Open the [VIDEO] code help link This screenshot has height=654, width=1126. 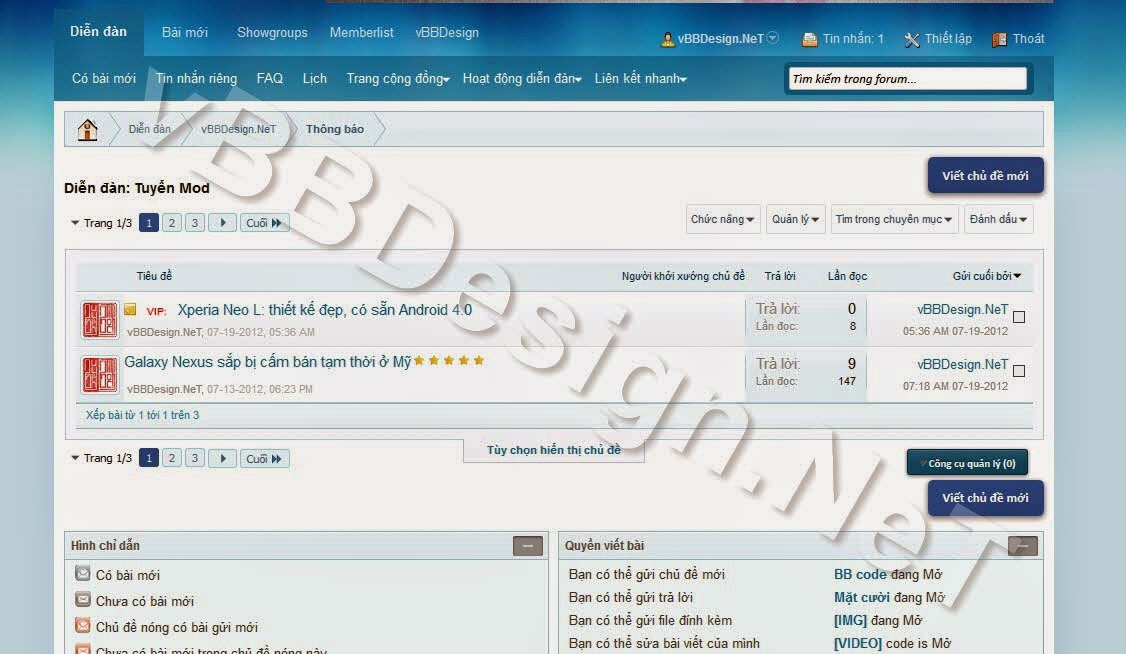857,643
